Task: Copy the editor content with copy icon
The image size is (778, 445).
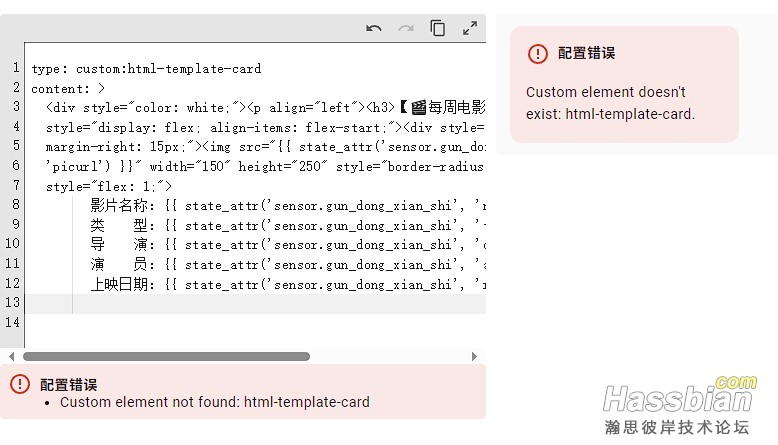Action: point(438,29)
